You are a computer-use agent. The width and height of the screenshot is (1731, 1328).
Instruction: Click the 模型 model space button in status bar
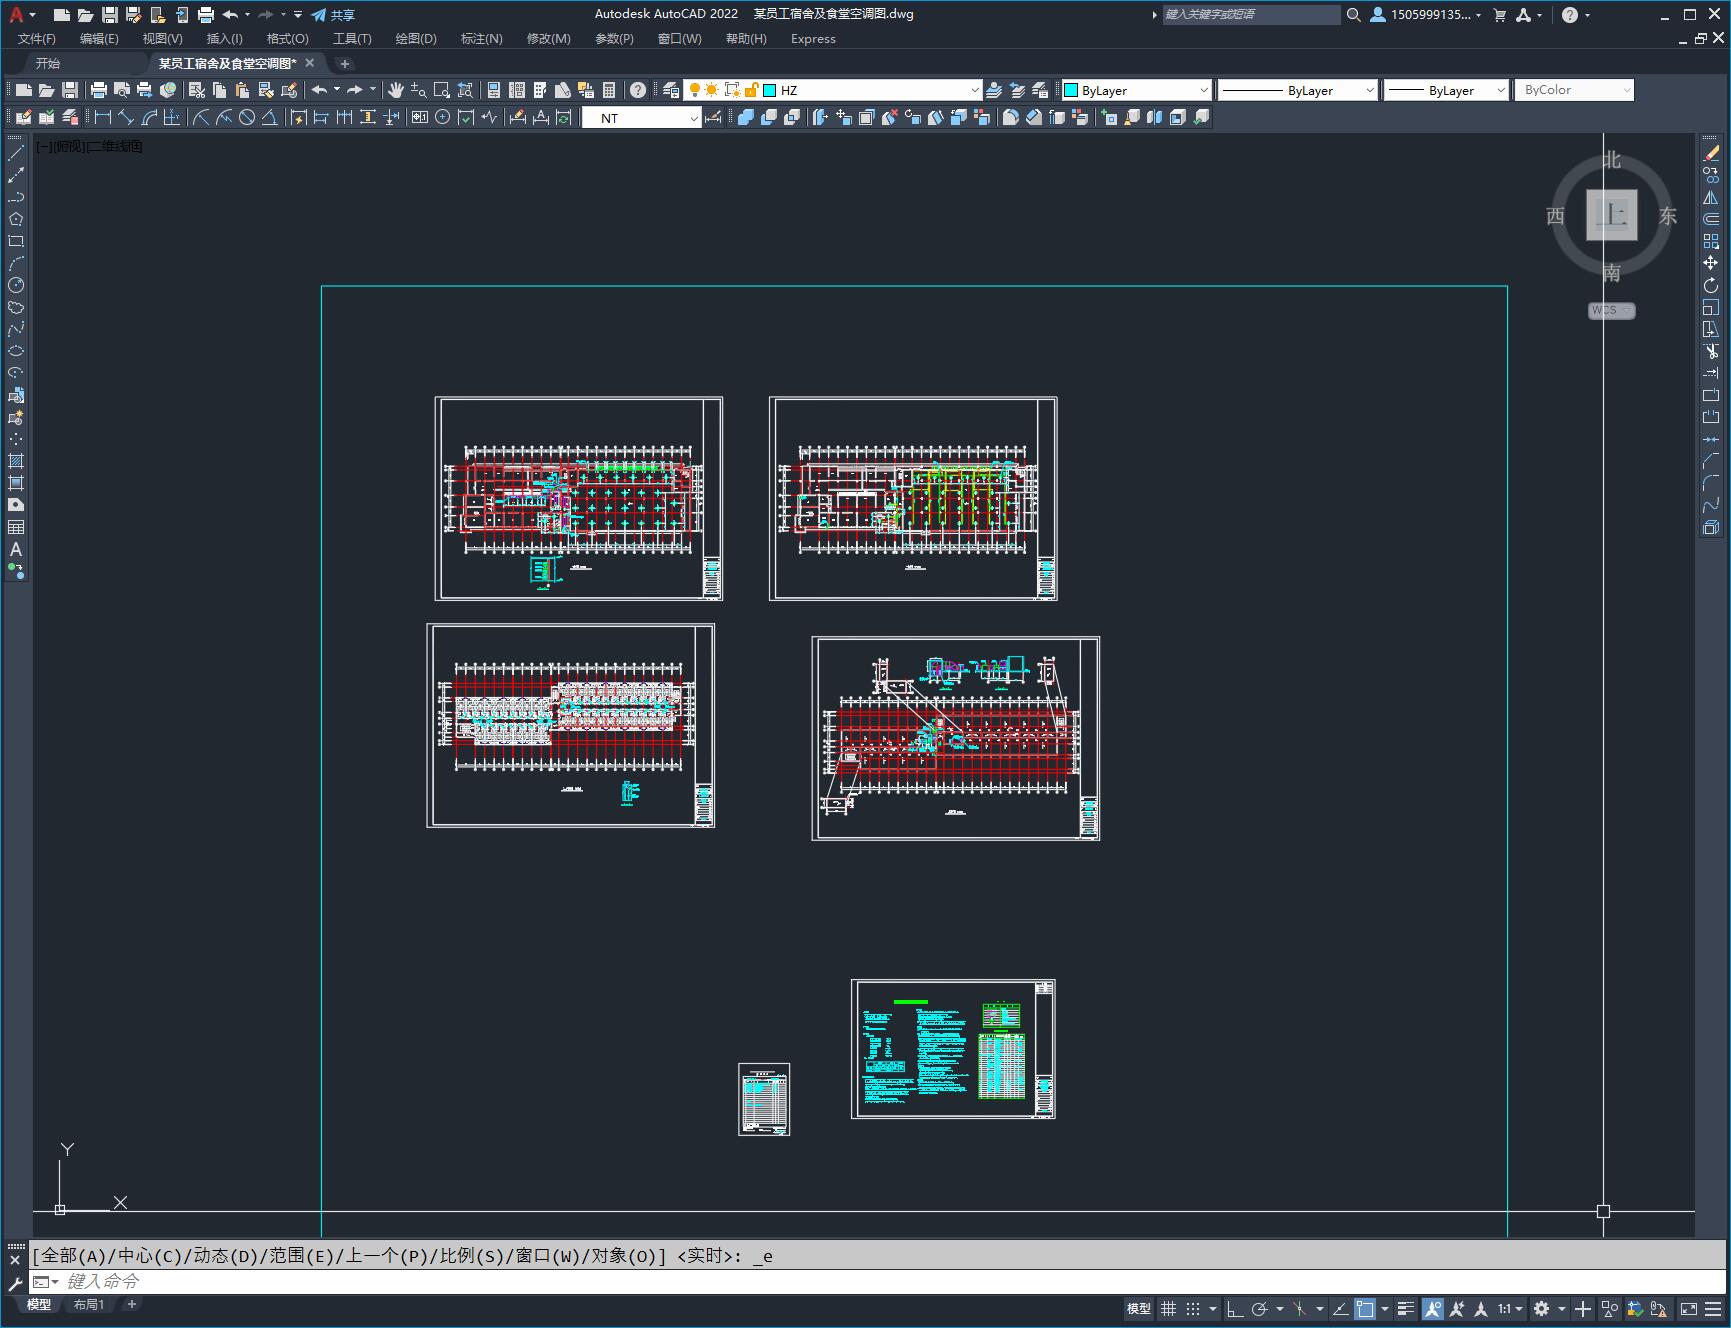coord(1139,1308)
